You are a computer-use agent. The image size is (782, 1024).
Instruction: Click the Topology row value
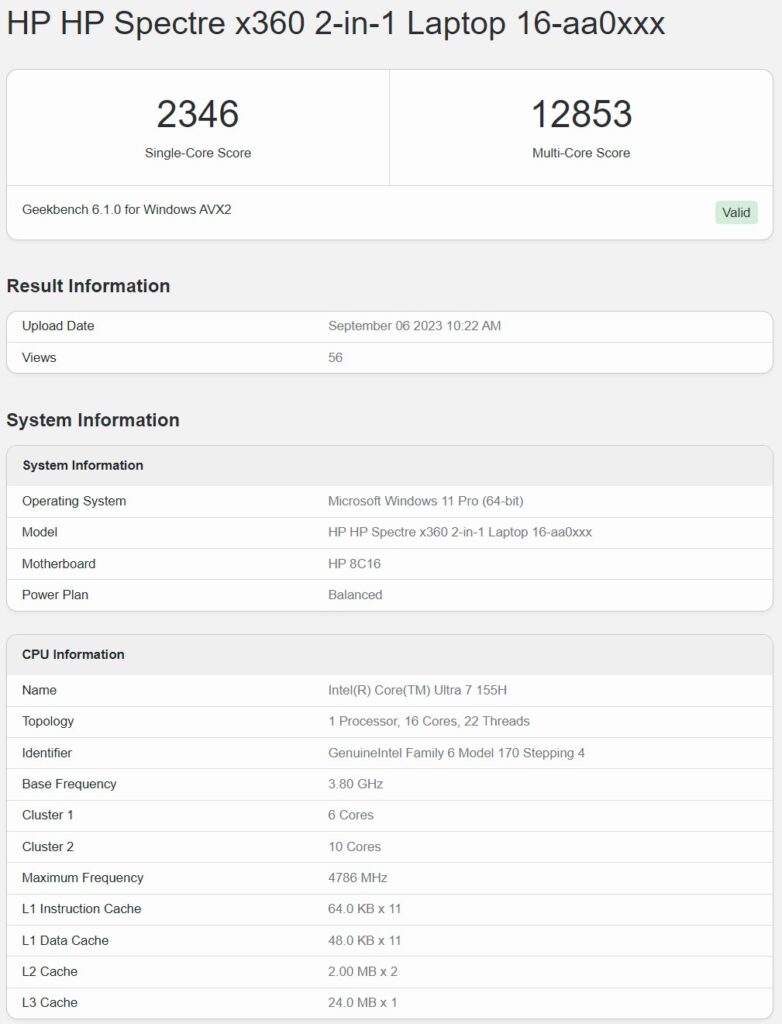coord(429,721)
